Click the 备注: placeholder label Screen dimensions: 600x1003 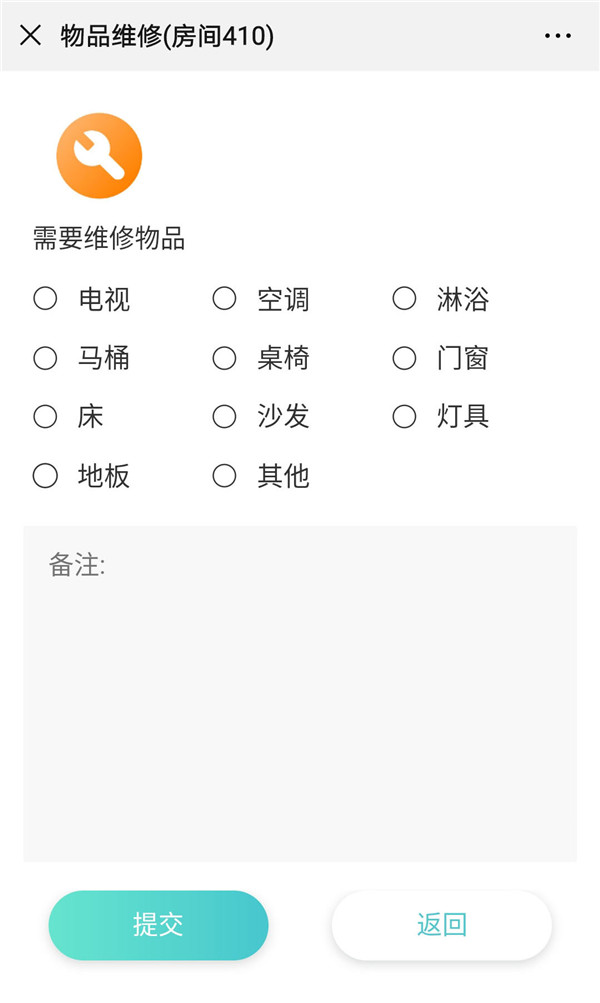pyautogui.click(x=77, y=566)
